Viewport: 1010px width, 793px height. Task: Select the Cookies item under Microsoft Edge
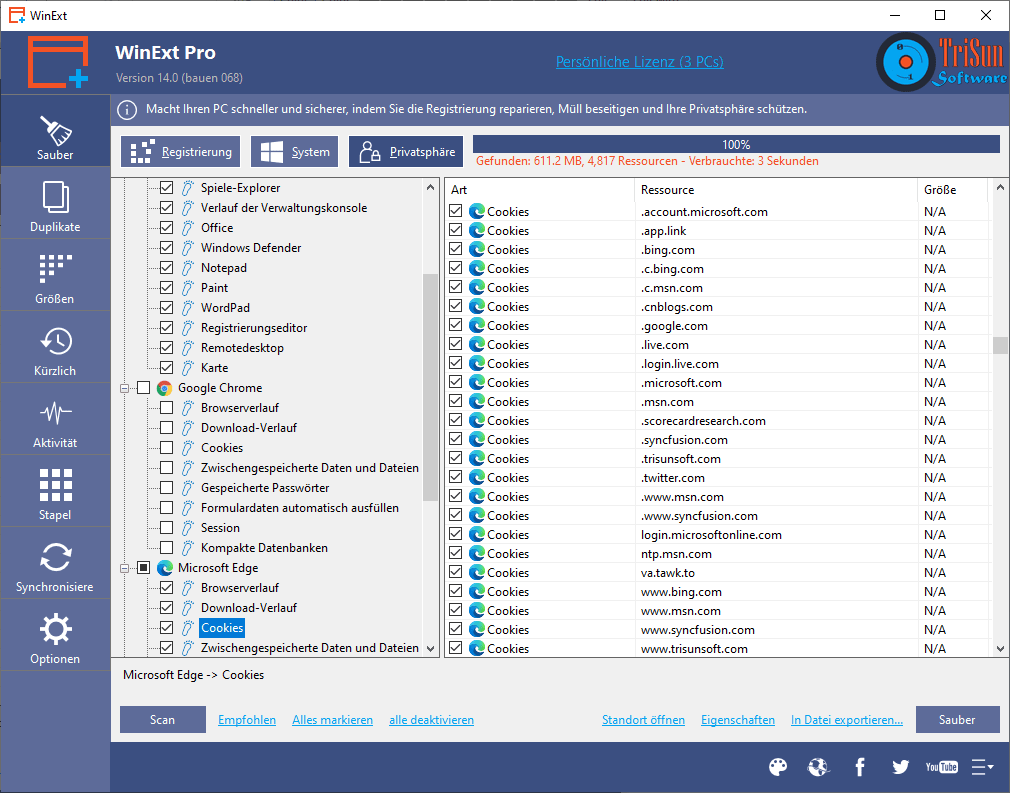[222, 627]
